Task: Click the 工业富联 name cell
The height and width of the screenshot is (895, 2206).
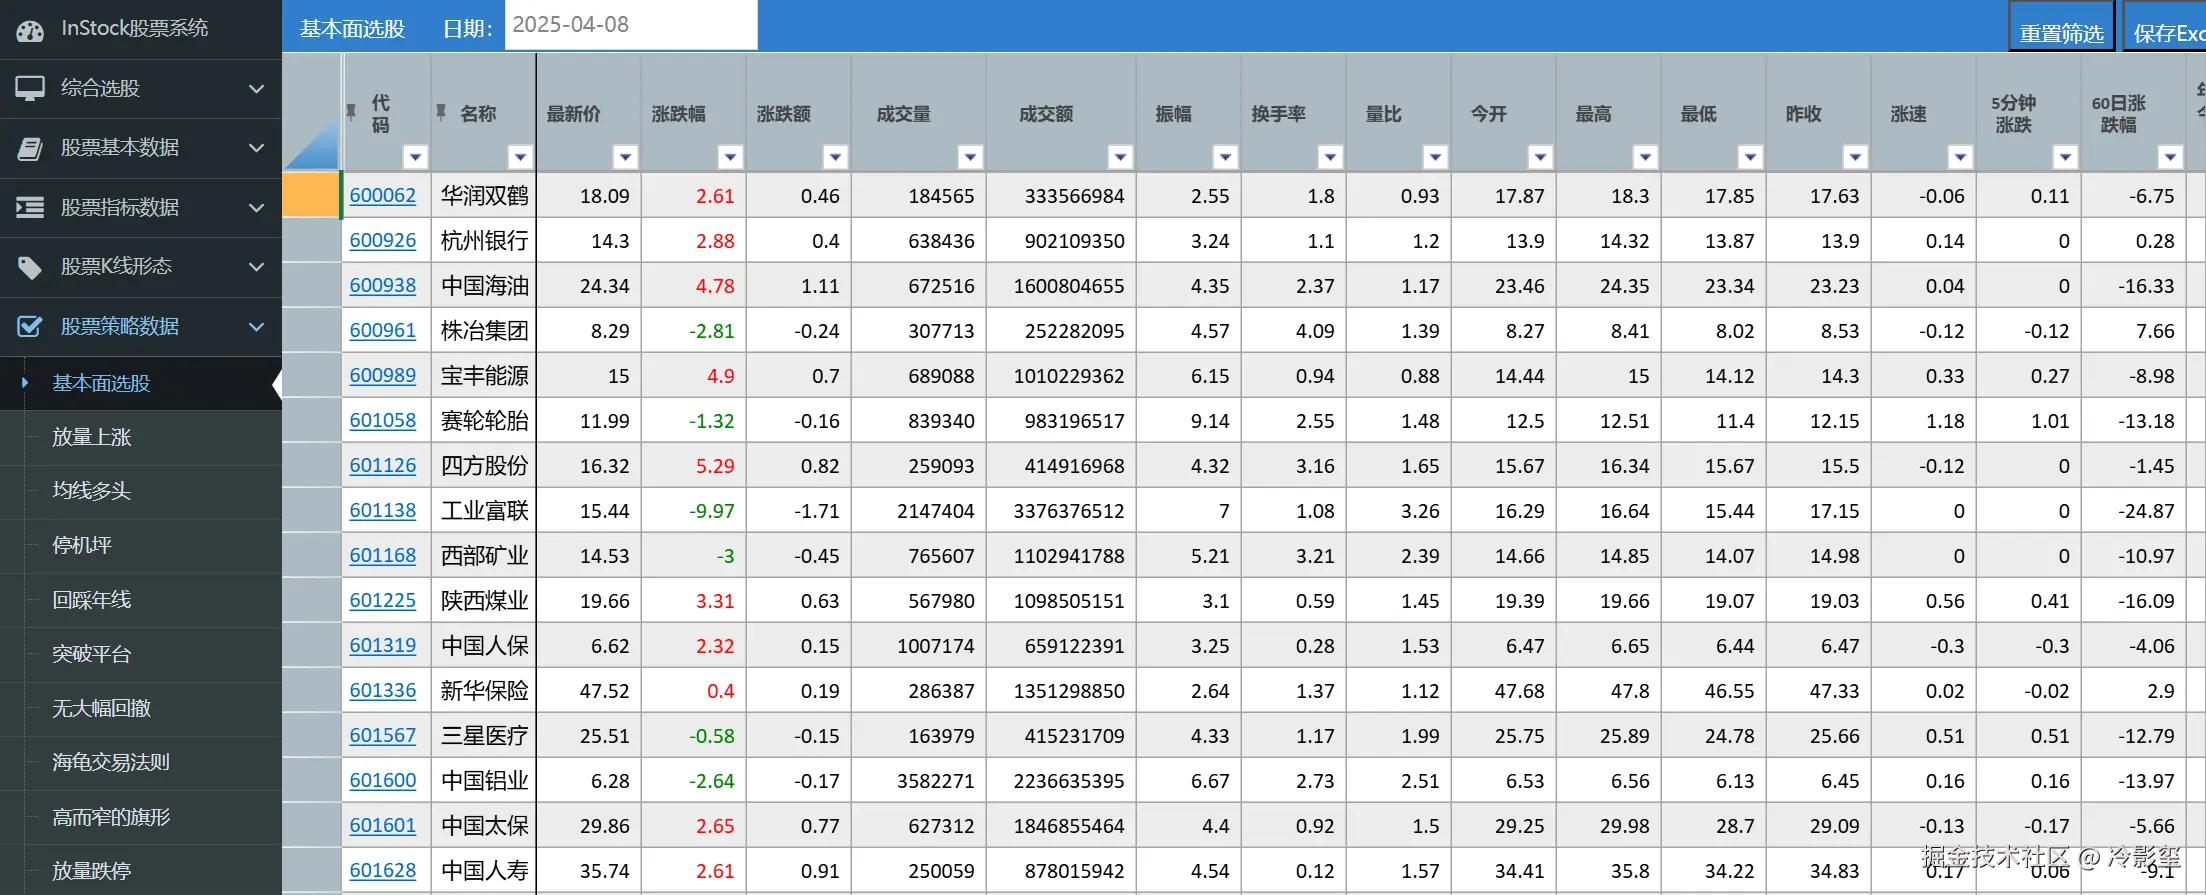Action: tap(484, 511)
